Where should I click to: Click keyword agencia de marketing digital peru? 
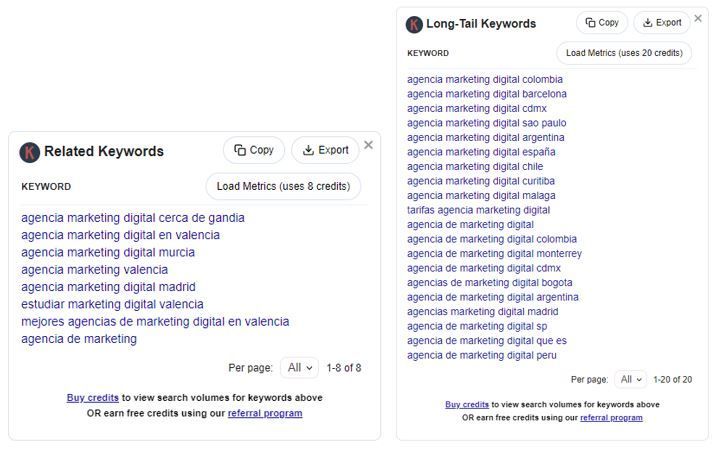481,355
